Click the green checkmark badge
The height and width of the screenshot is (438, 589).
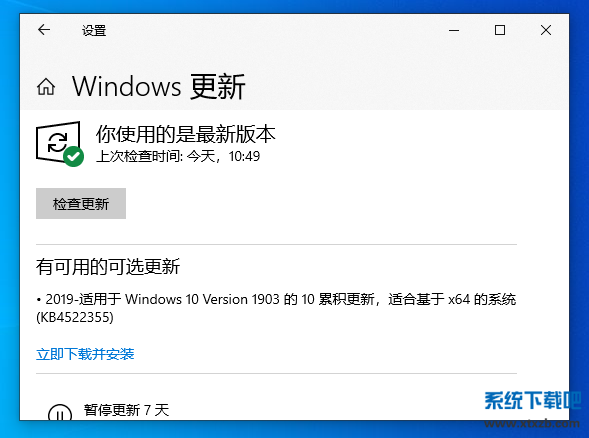click(74, 156)
